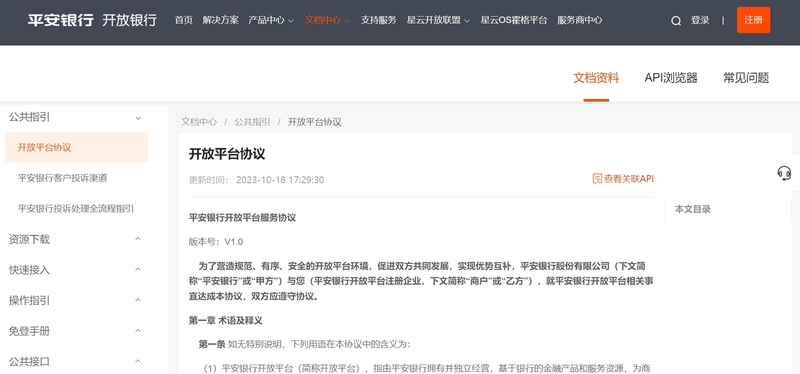Open 解决方案 in the top navigation
The width and height of the screenshot is (800, 374).
tap(220, 20)
